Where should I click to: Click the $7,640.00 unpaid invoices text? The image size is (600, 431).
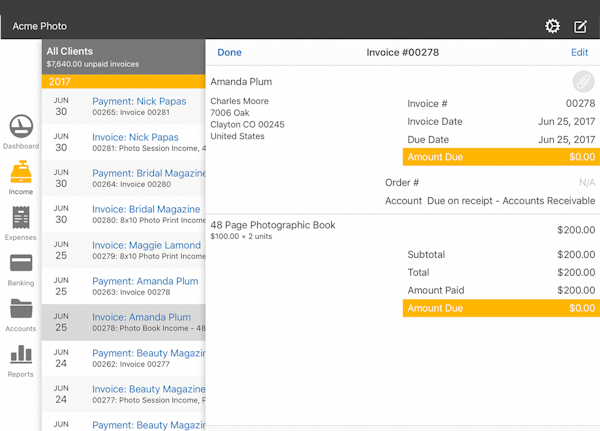click(x=93, y=64)
